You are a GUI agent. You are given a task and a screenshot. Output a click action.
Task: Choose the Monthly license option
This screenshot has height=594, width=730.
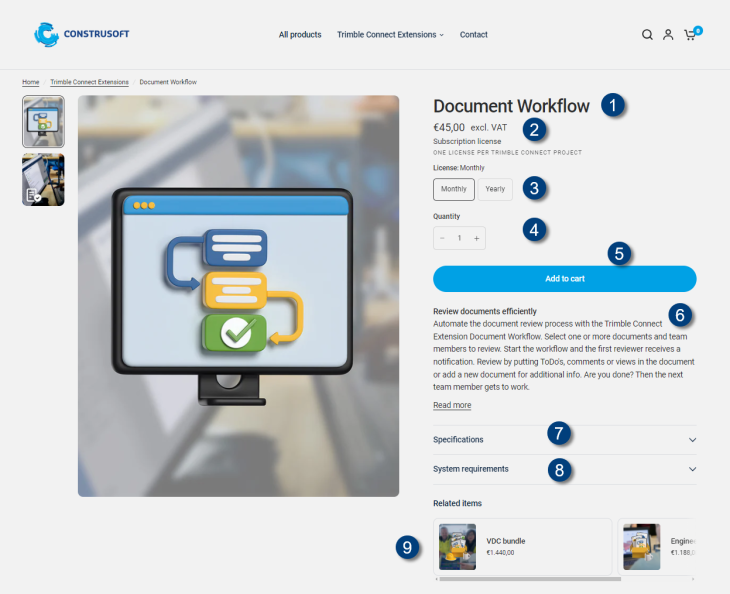coord(453,189)
